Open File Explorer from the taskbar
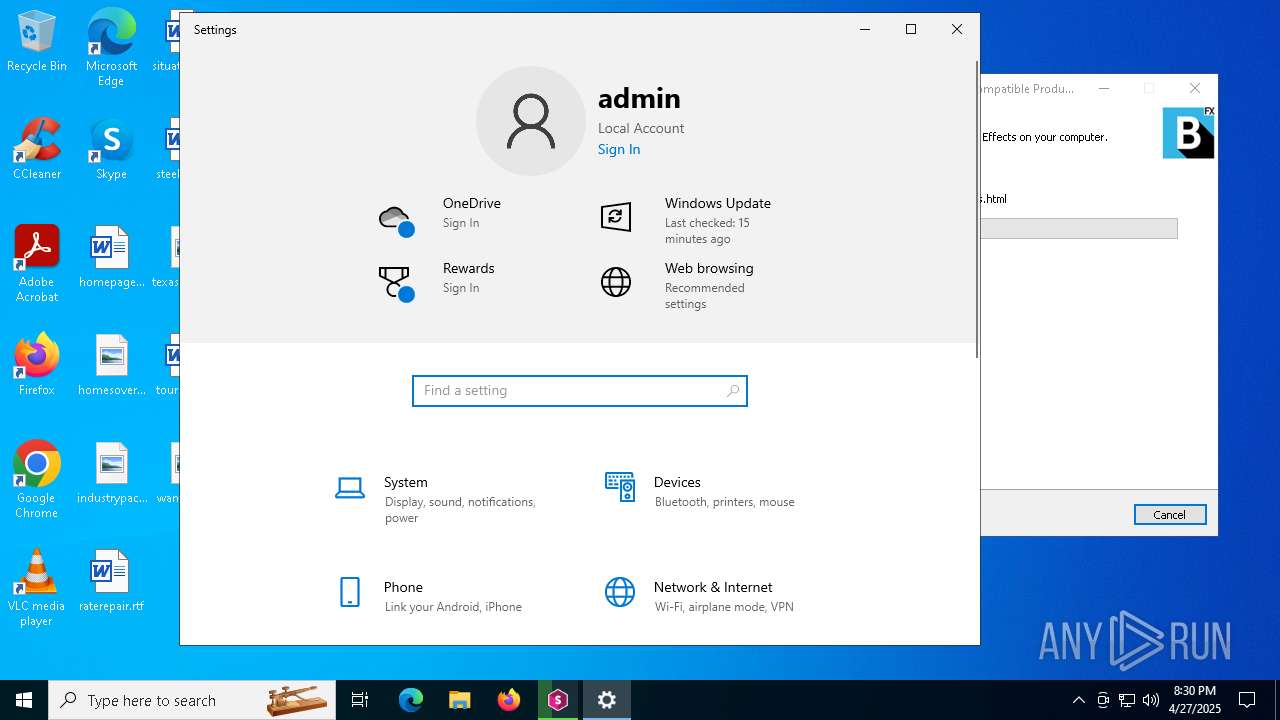 point(459,700)
